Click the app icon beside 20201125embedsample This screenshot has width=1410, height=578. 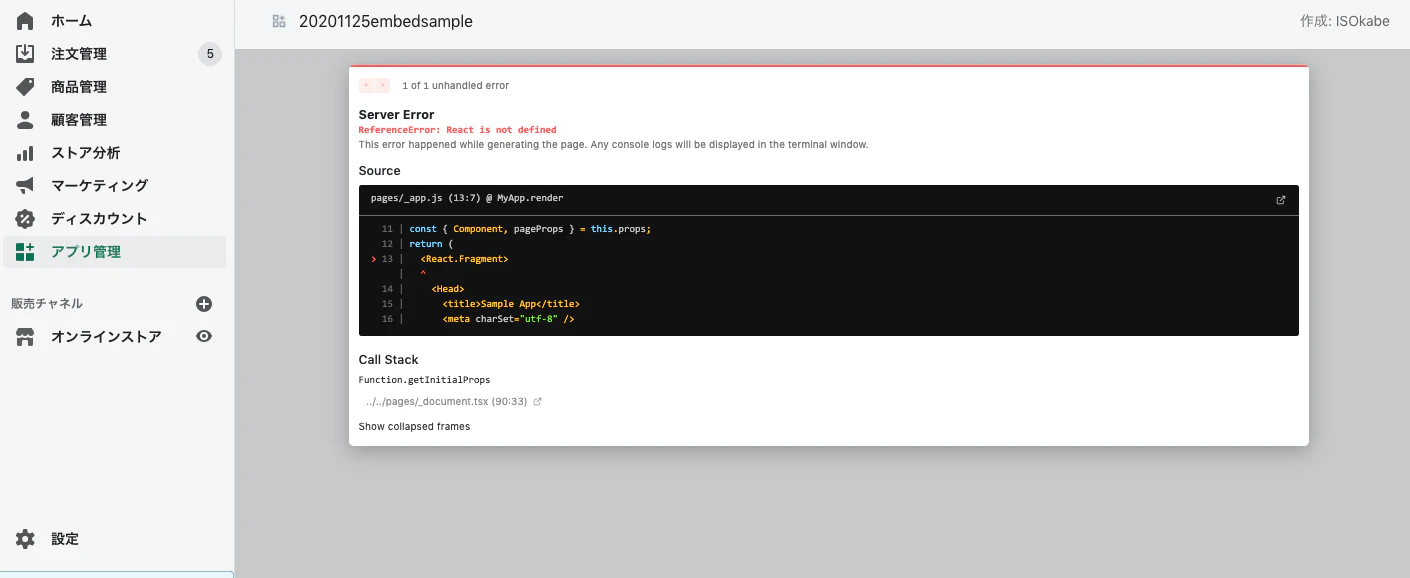click(279, 21)
